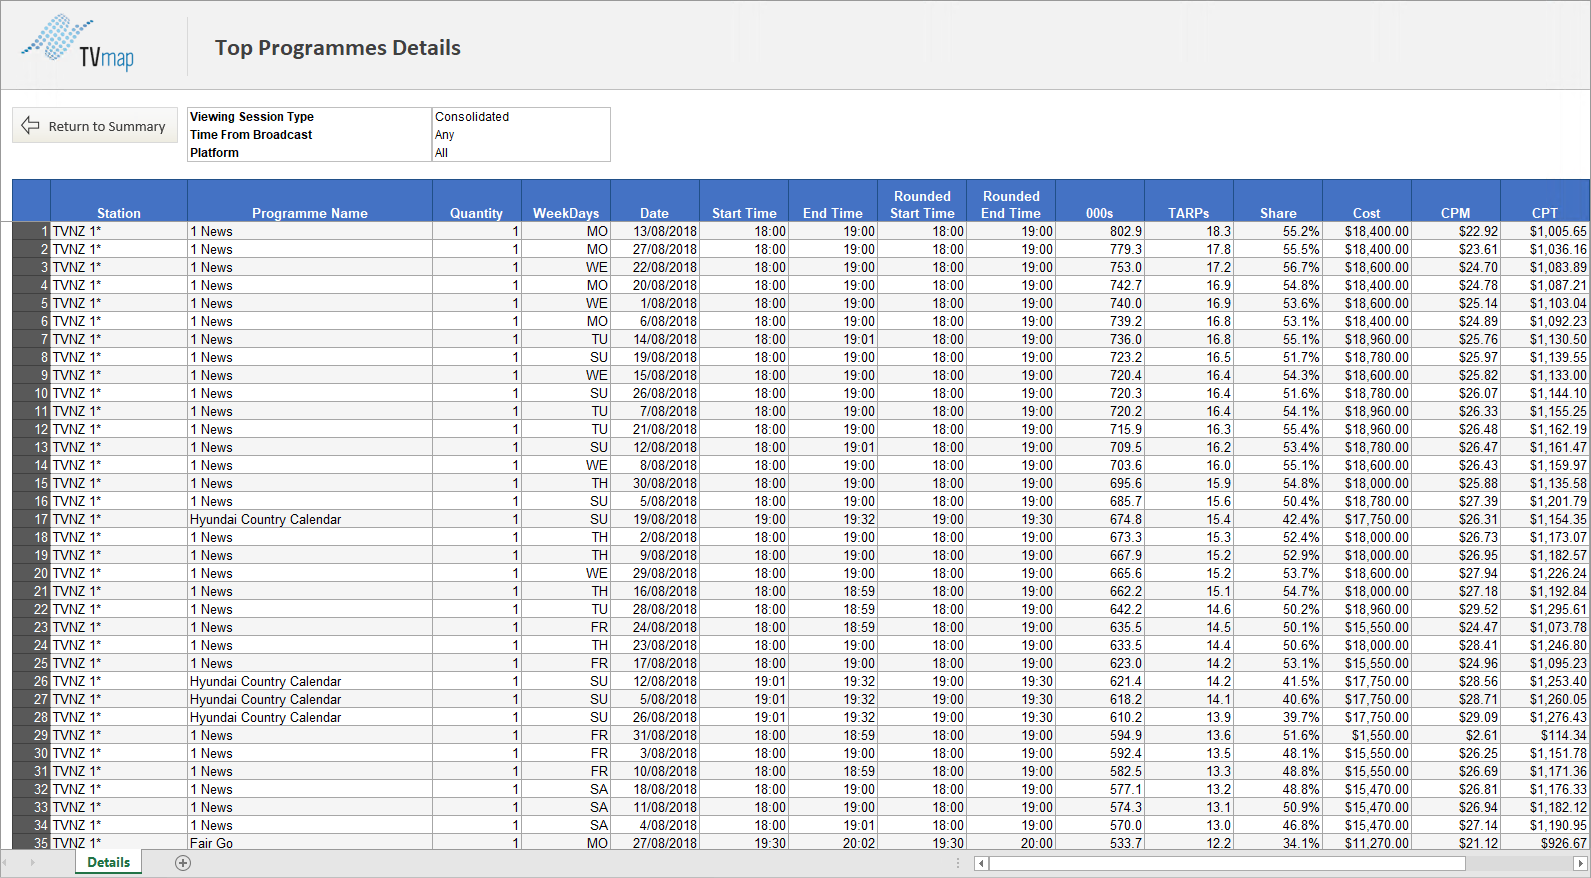Click cost cell $11,270.00
Image resolution: width=1591 pixels, height=878 pixels.
(1367, 843)
